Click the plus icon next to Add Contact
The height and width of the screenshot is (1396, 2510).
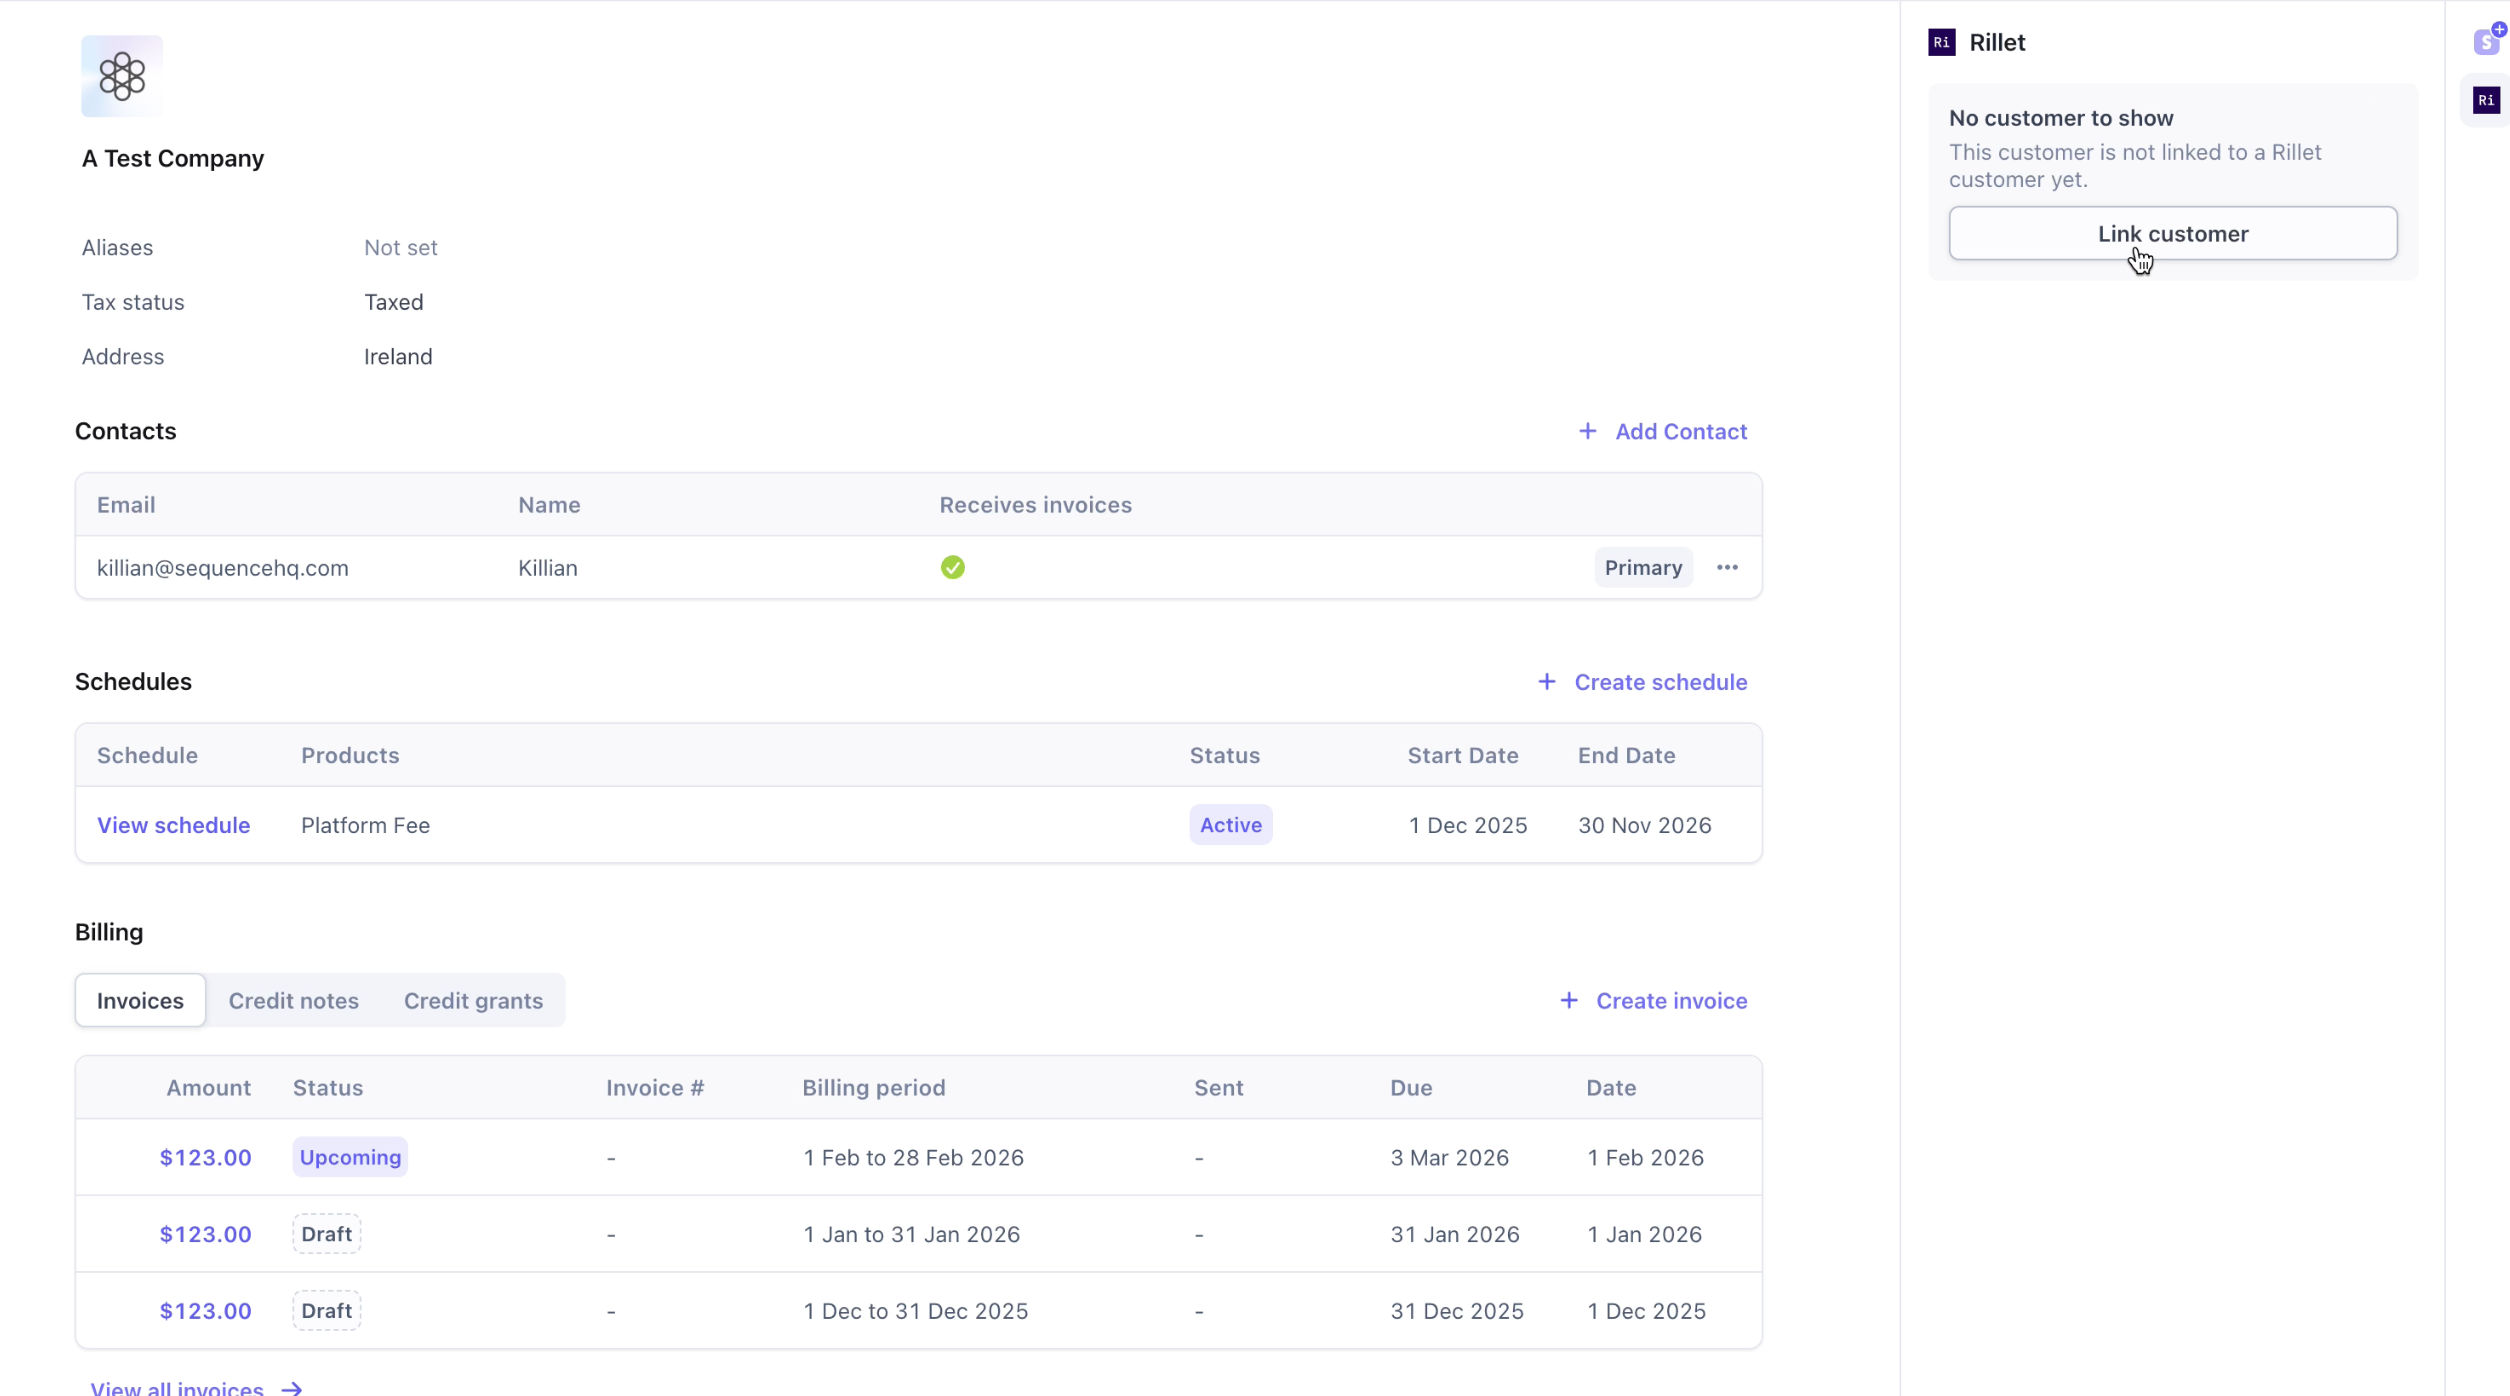pos(1587,431)
